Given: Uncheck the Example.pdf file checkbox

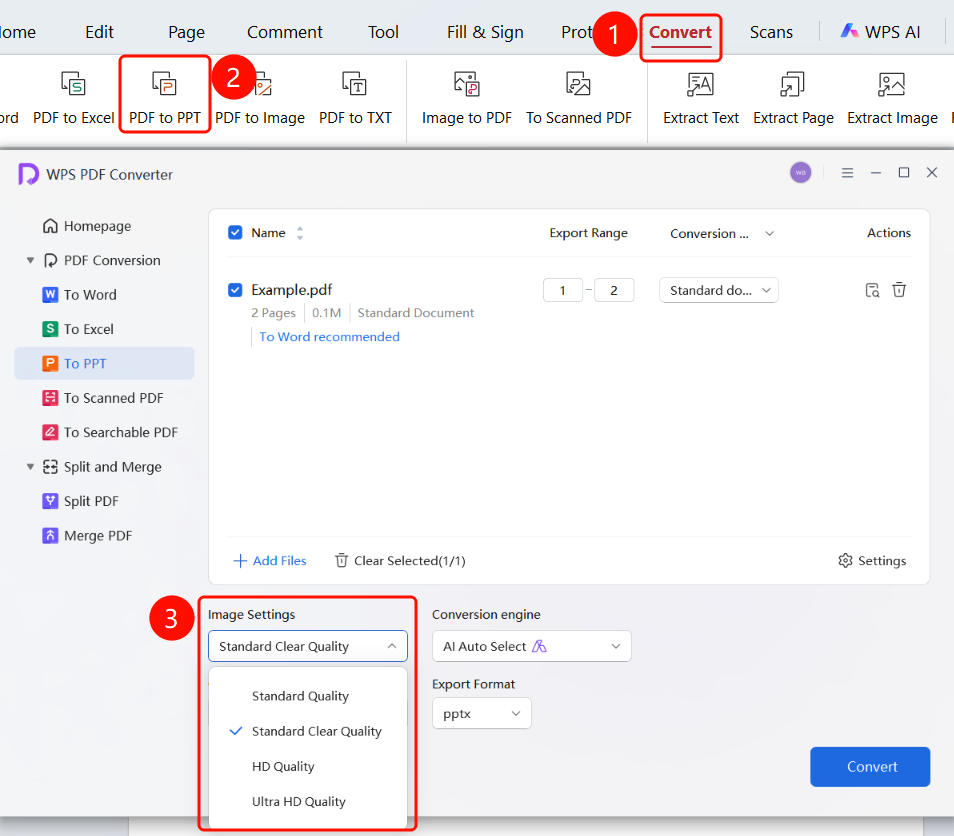Looking at the screenshot, I should [x=235, y=290].
